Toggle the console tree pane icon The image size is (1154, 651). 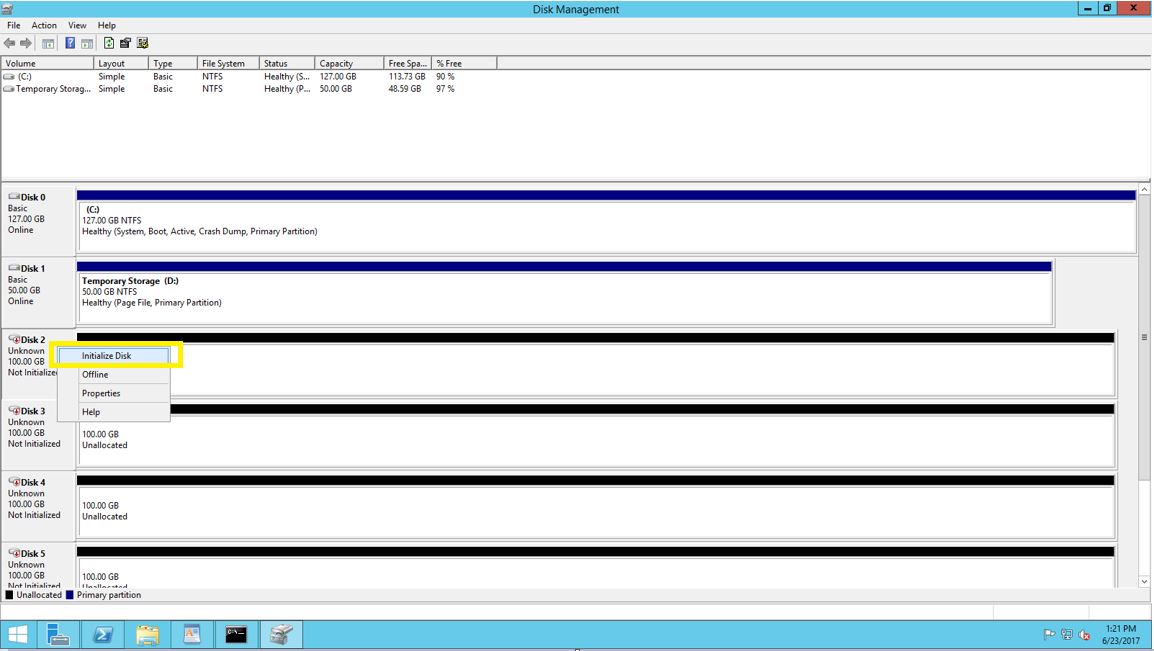coord(47,43)
